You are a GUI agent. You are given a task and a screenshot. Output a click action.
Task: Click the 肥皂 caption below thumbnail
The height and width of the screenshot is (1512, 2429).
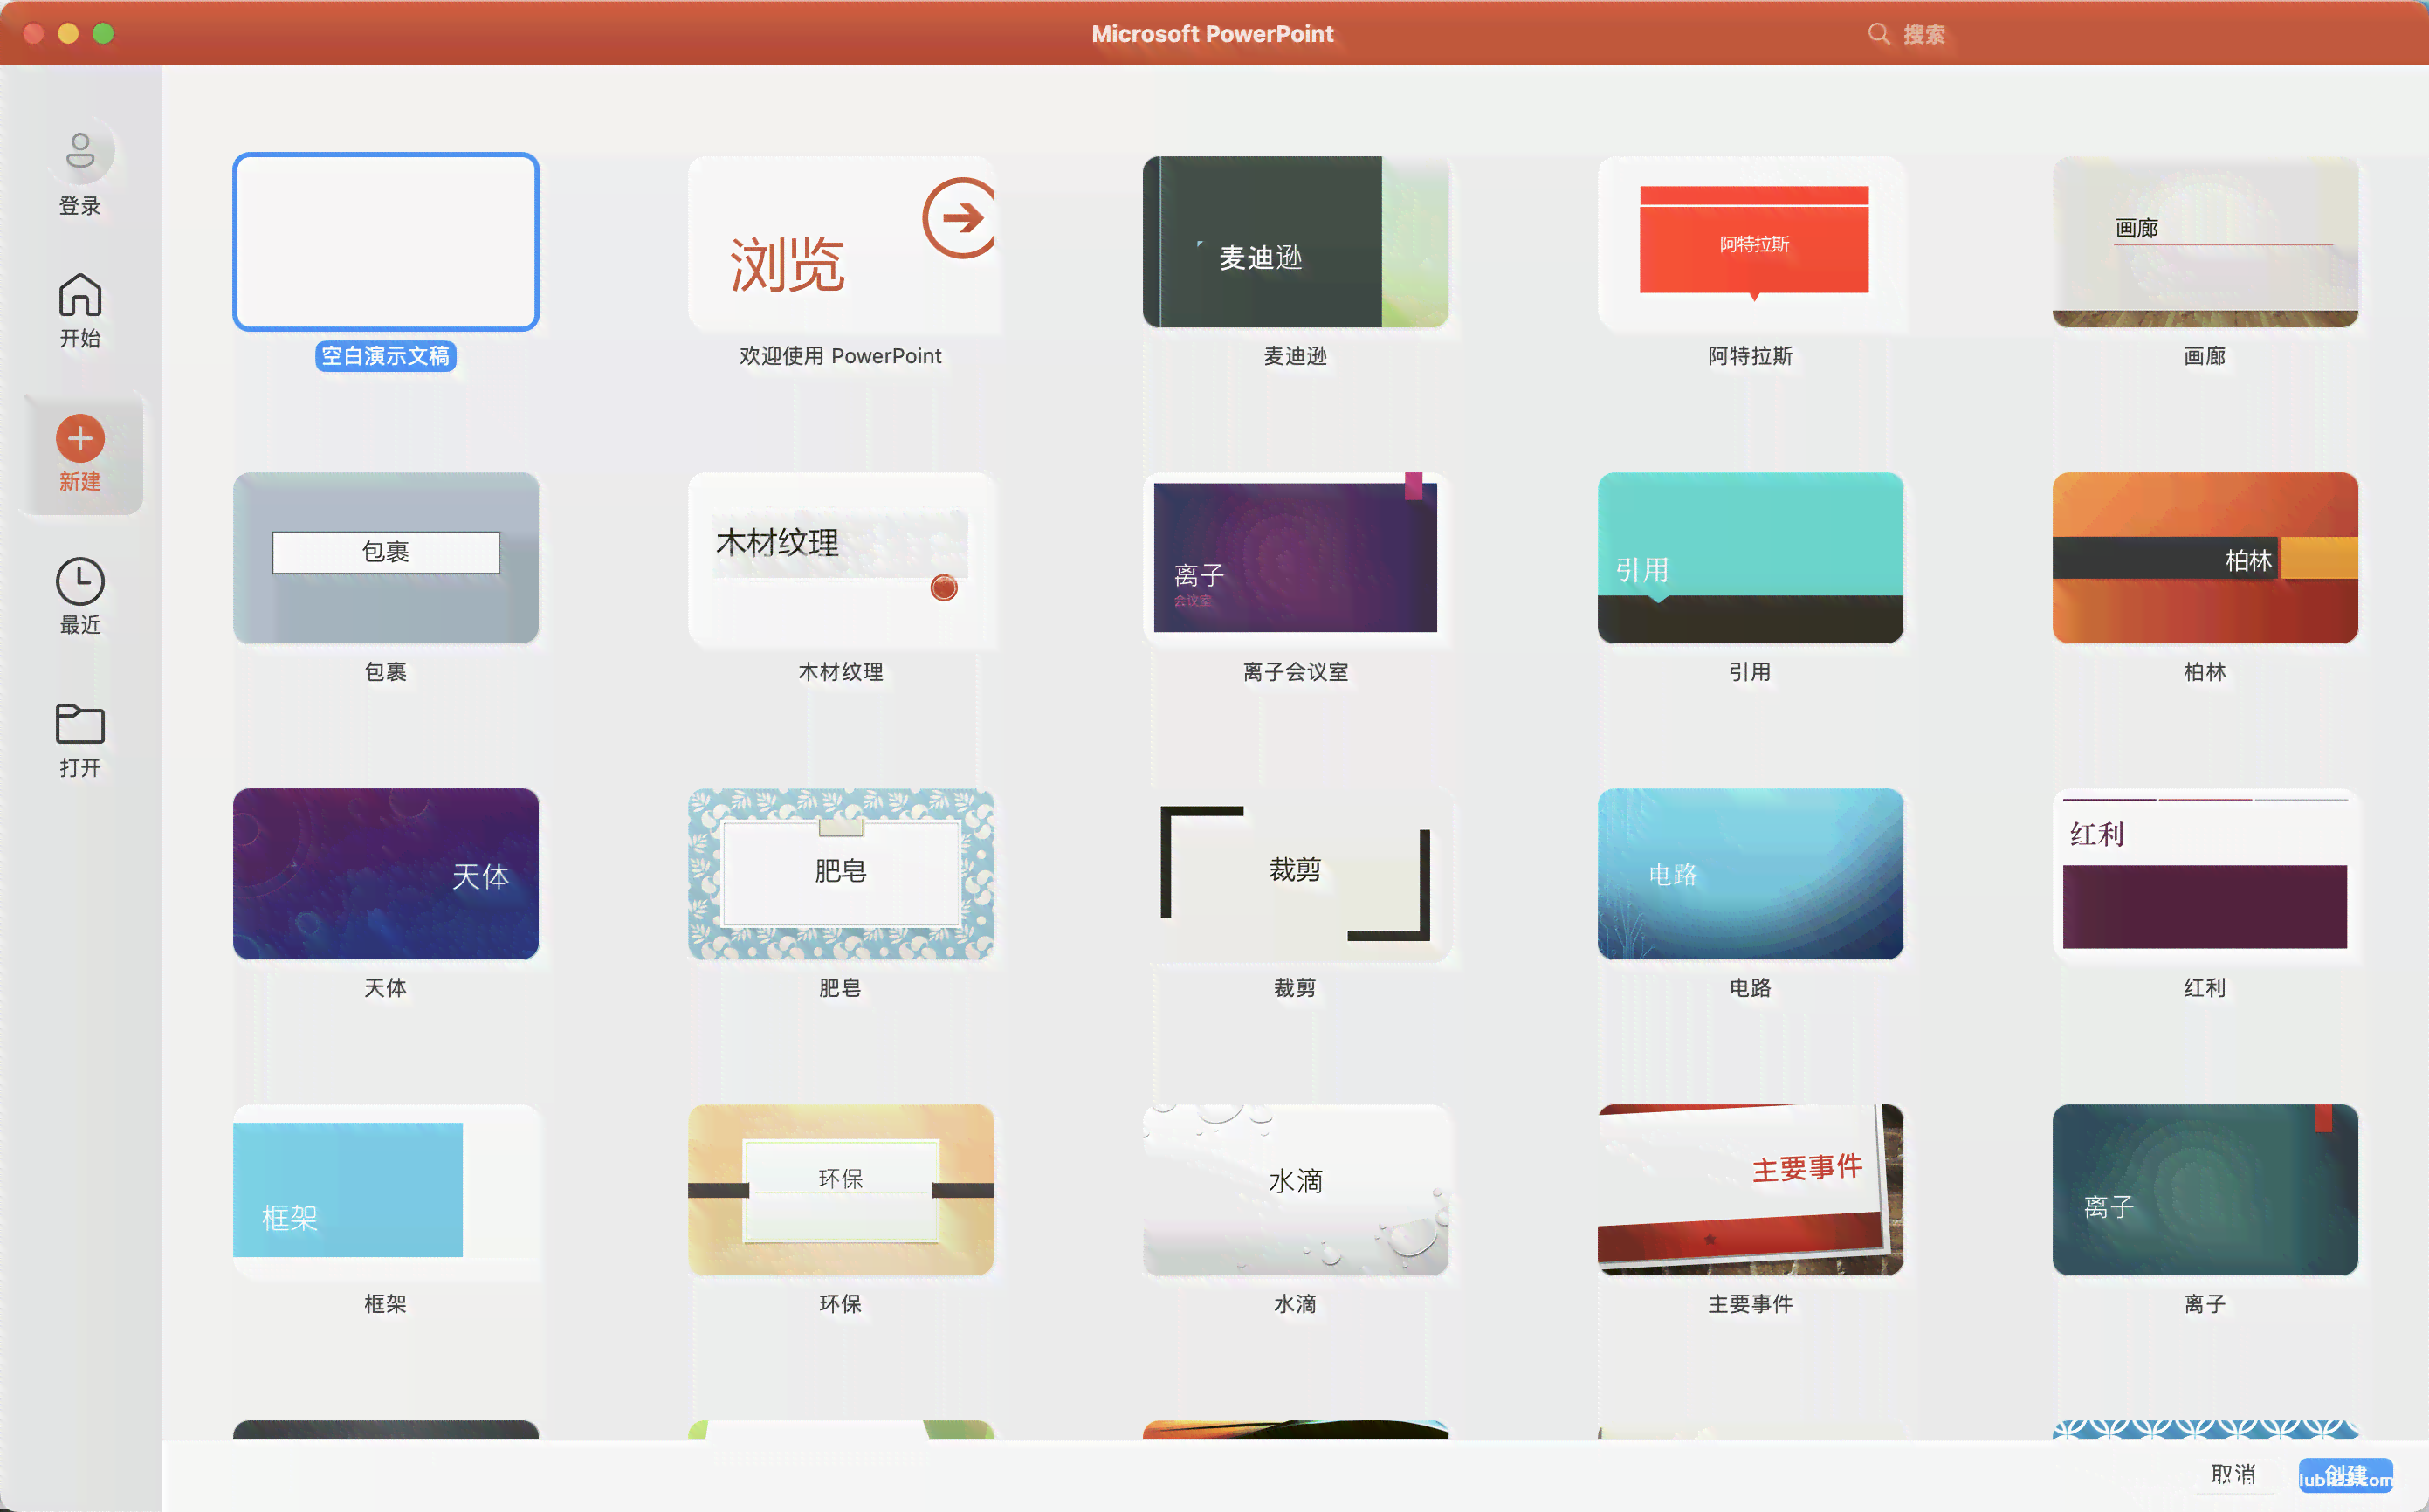coord(841,988)
